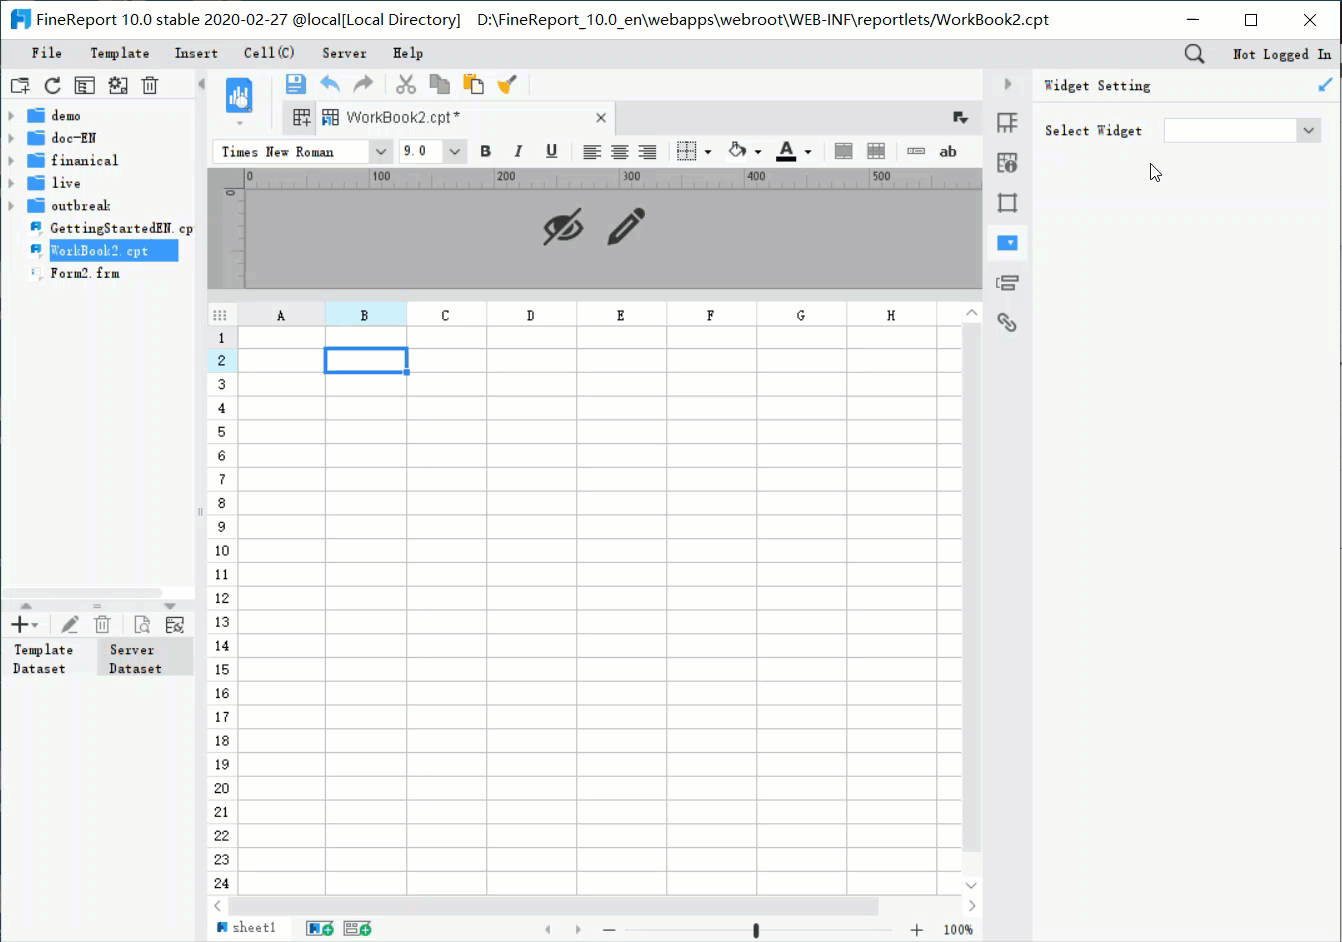Open the Insert menu
1342x942 pixels.
tap(196, 53)
